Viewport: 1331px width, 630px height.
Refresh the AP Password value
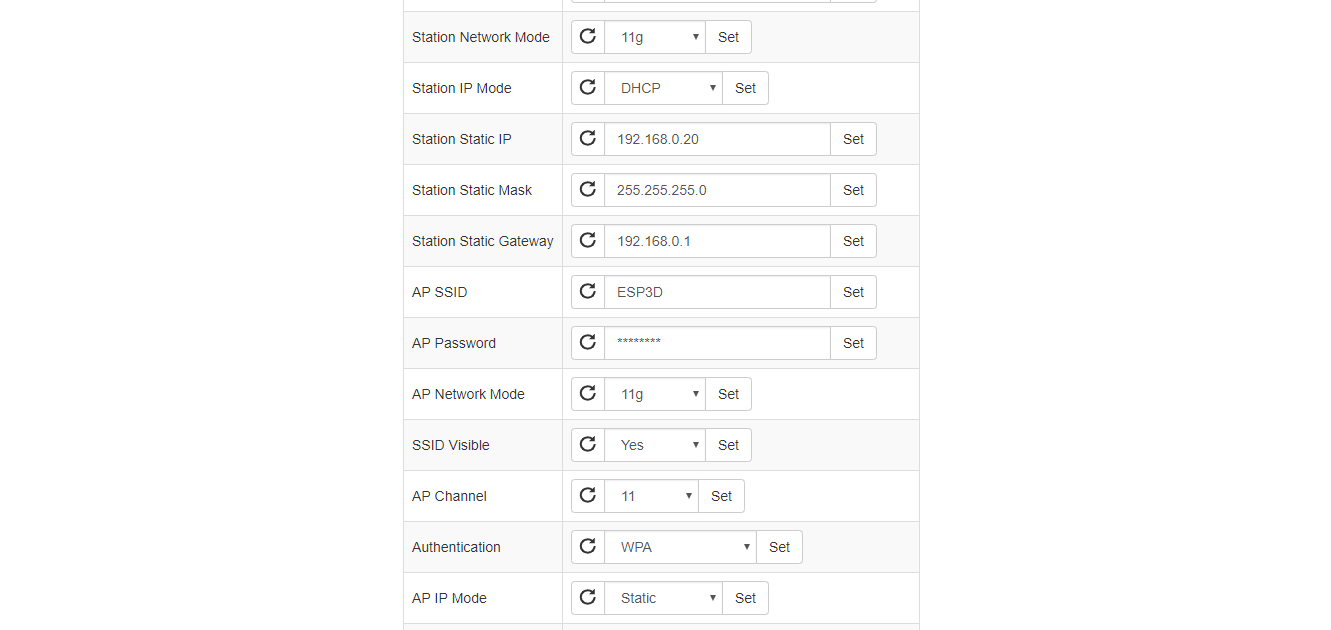coord(588,343)
